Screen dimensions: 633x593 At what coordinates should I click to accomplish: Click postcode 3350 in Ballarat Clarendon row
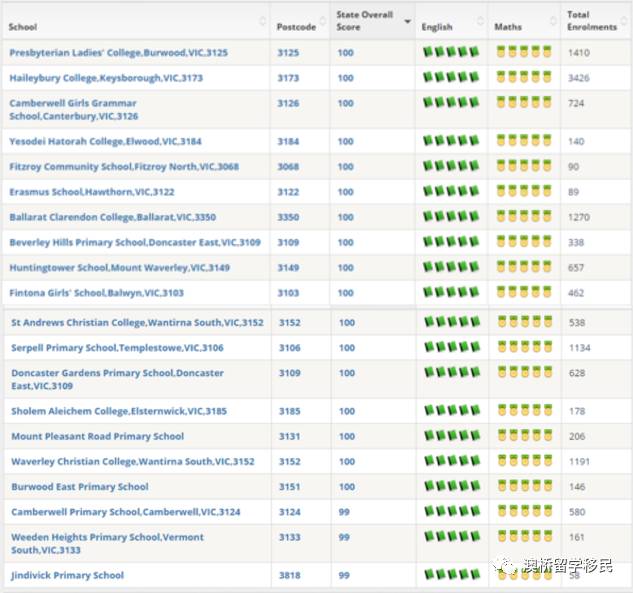288,217
